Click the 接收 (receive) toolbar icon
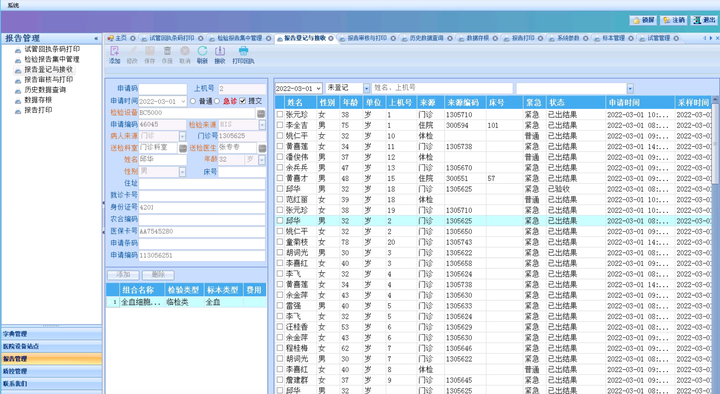This screenshot has width=720, height=394. click(x=220, y=54)
